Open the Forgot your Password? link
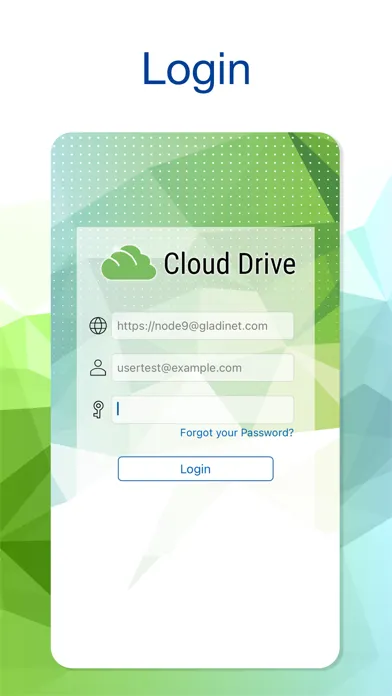This screenshot has width=392, height=696. [x=237, y=433]
